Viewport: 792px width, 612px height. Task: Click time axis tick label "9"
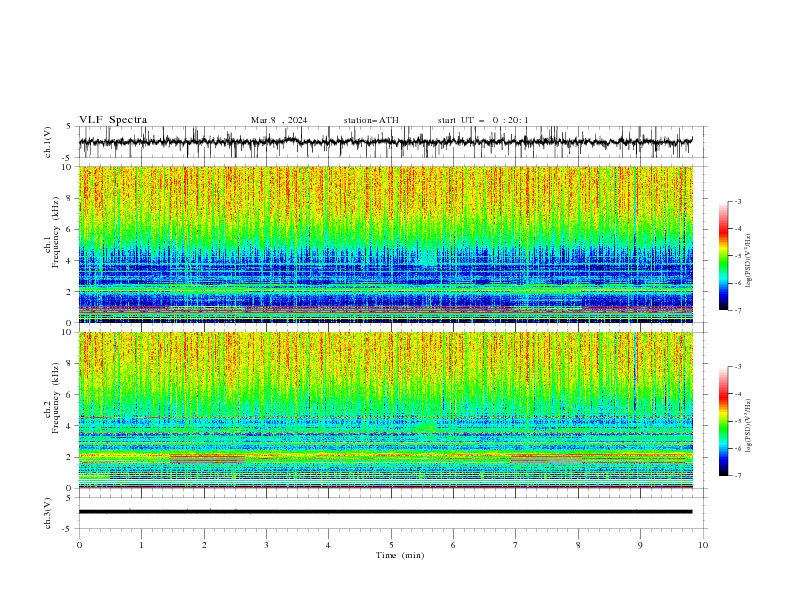pyautogui.click(x=640, y=545)
